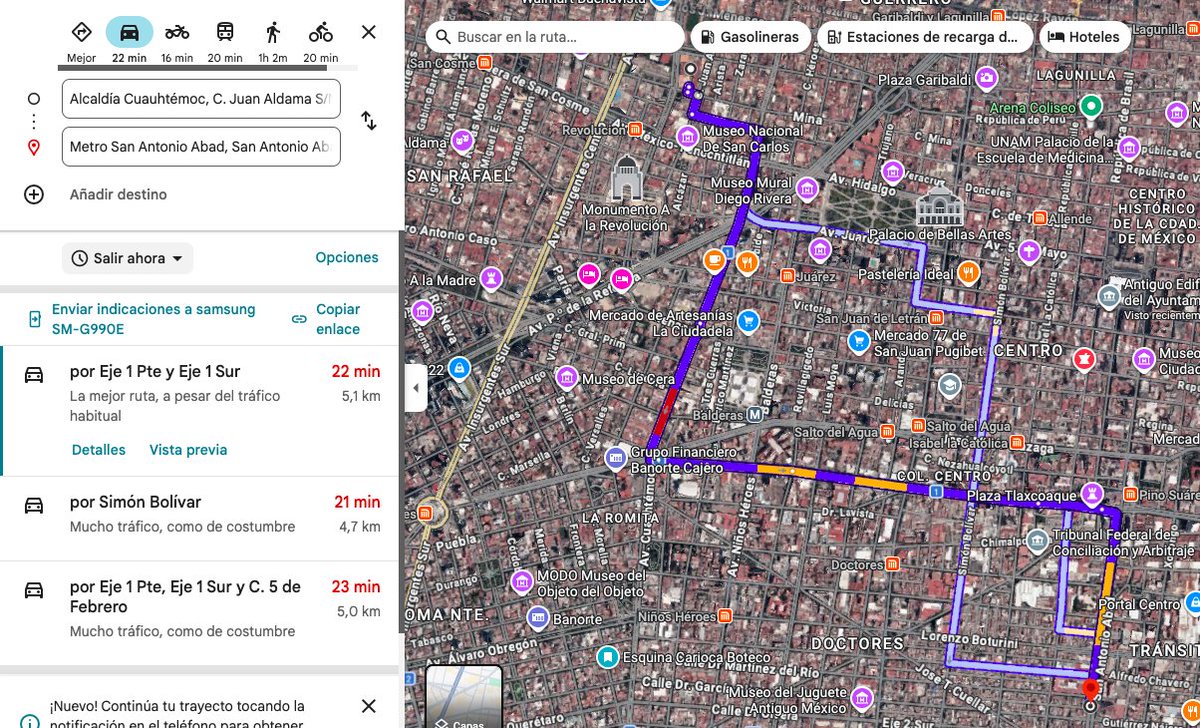Switch to the Mejor tab
The width and height of the screenshot is (1200, 728).
(81, 31)
